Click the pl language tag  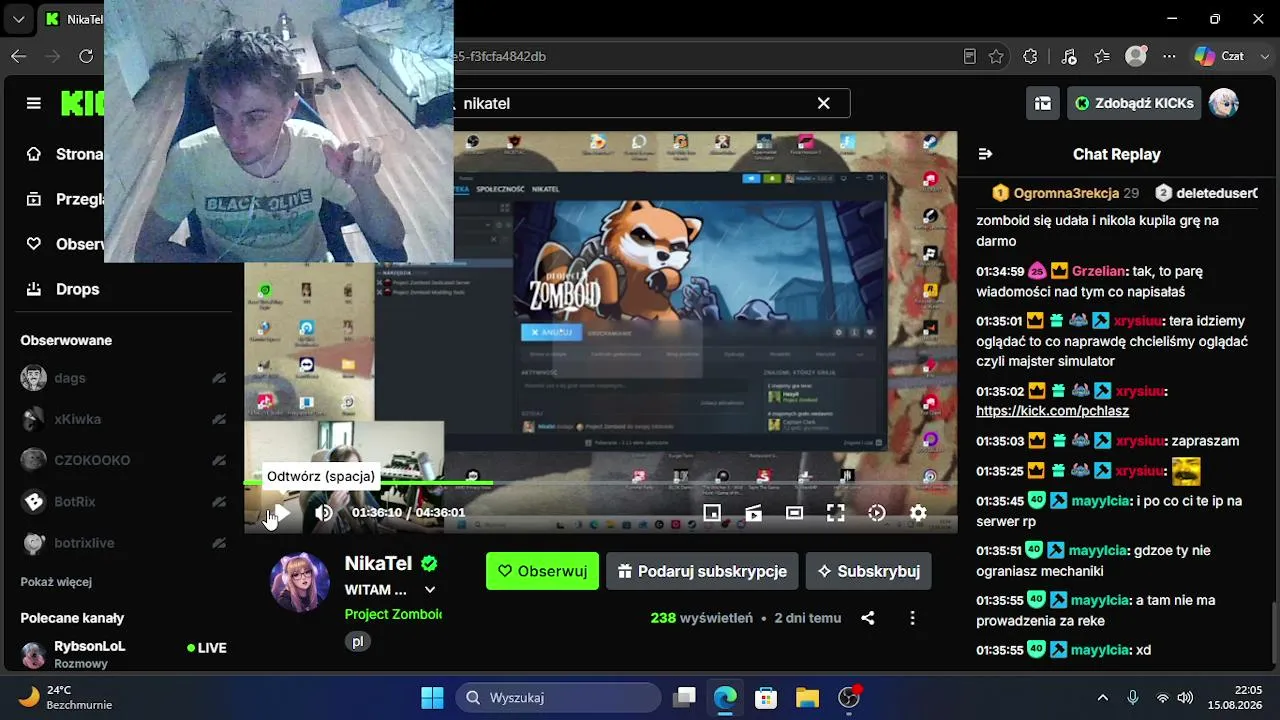tap(357, 642)
